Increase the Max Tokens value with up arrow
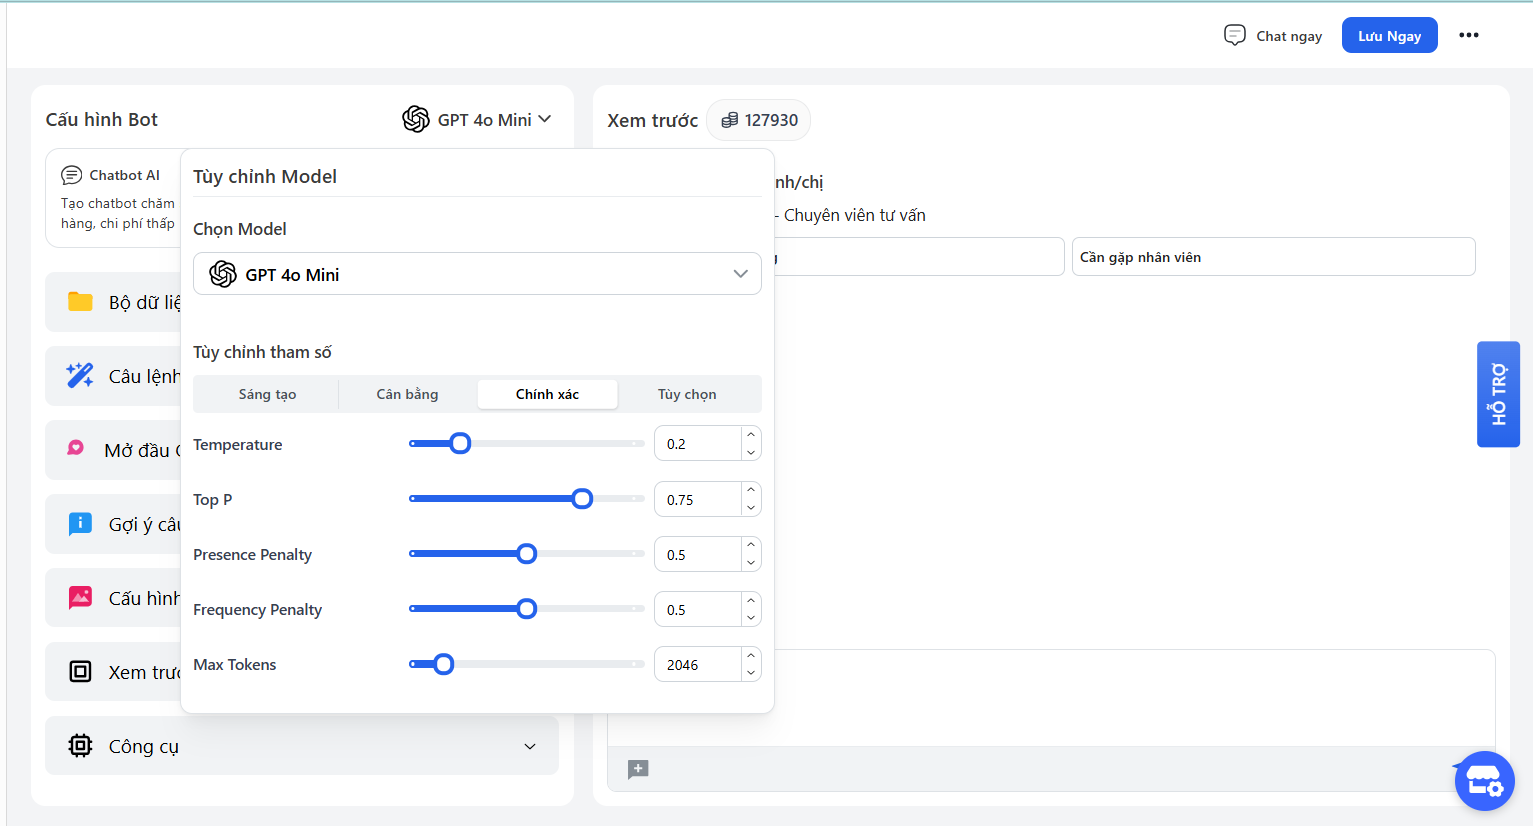The width and height of the screenshot is (1533, 826). (751, 656)
